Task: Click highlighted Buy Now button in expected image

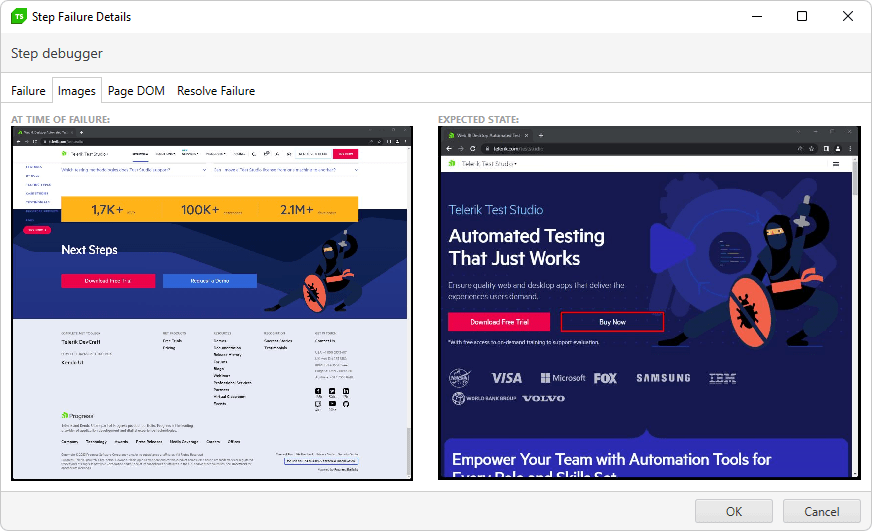Action: [612, 322]
